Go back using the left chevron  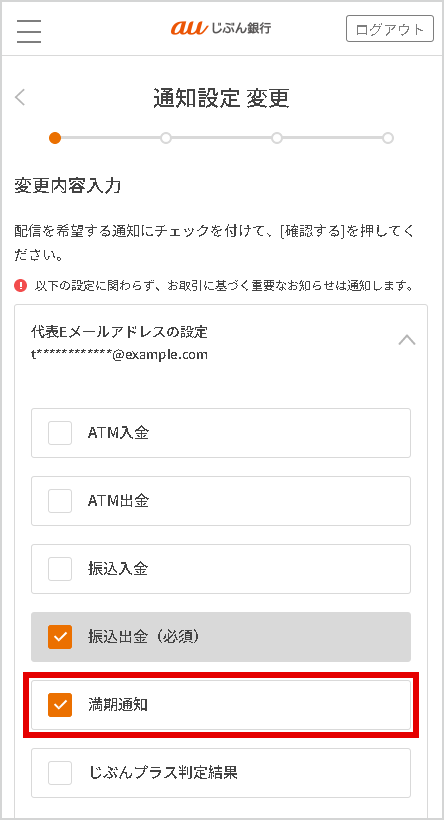(x=20, y=97)
